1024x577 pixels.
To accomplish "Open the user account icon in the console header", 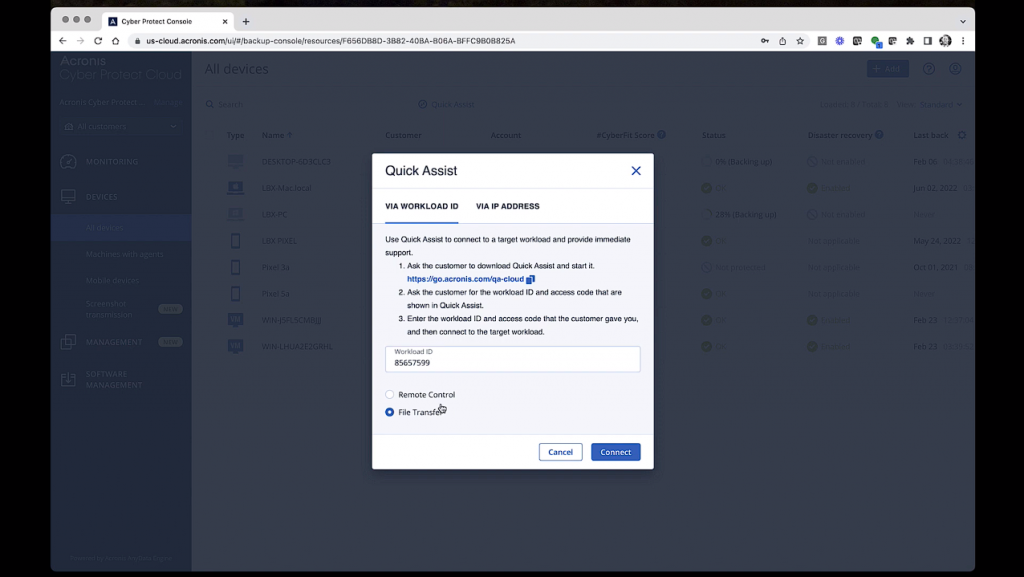I will pos(955,69).
